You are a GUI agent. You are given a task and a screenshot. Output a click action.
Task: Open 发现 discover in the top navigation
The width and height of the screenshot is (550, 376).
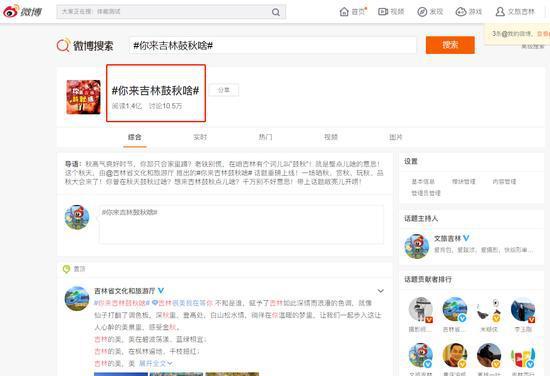point(430,12)
